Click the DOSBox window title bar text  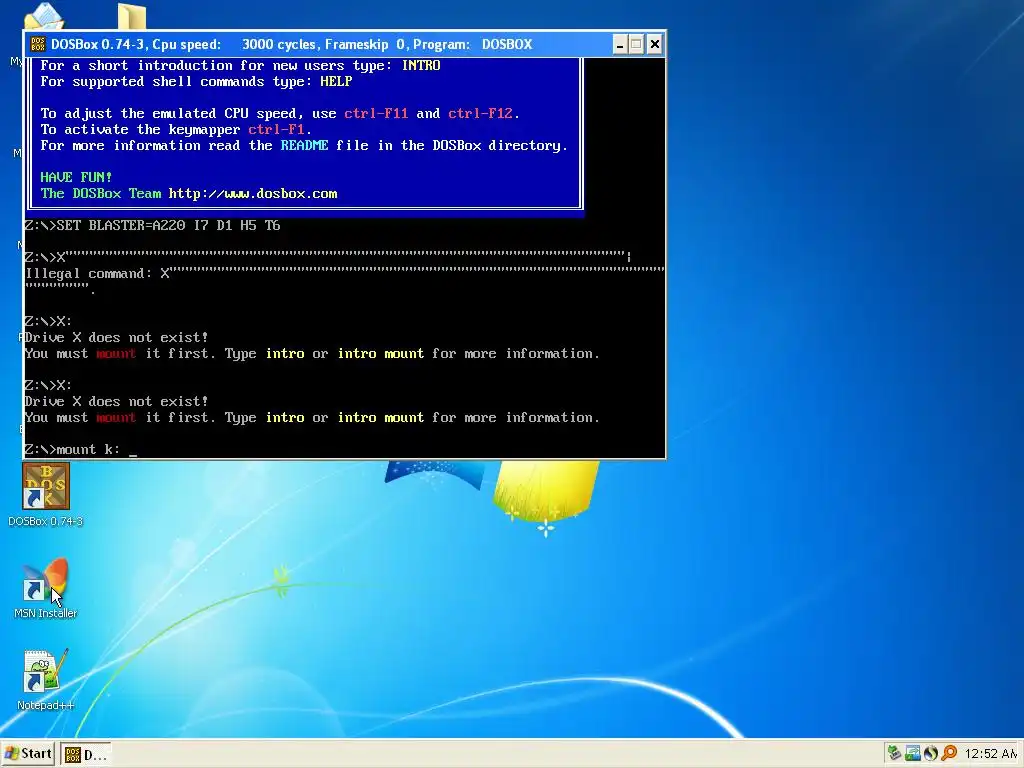291,44
